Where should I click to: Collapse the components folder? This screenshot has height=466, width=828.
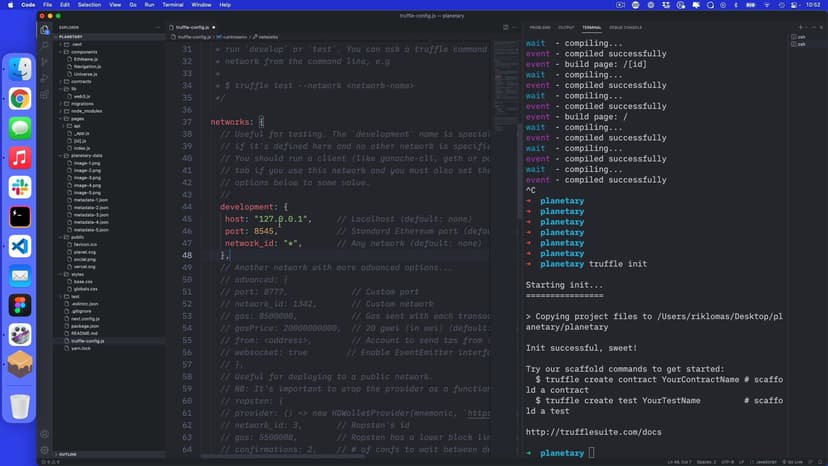[x=84, y=51]
